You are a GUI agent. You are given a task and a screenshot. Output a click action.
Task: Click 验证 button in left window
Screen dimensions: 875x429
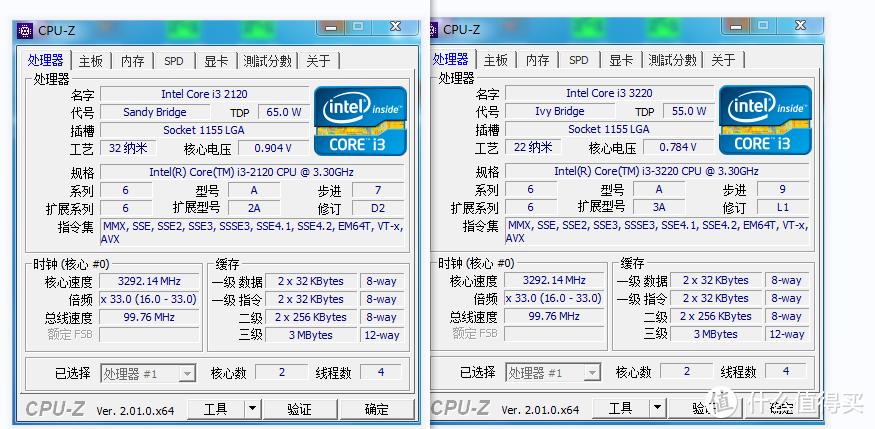[300, 409]
